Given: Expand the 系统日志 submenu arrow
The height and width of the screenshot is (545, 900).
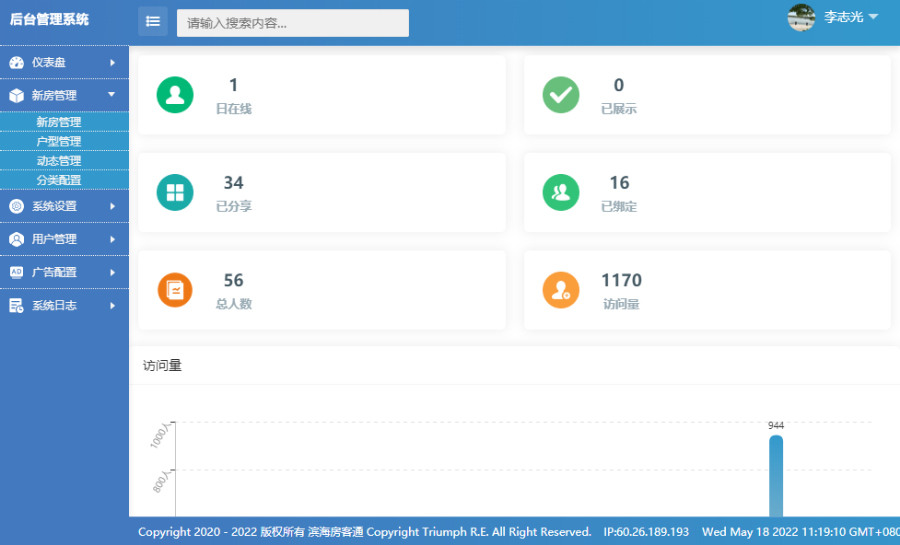Looking at the screenshot, I should tap(112, 306).
